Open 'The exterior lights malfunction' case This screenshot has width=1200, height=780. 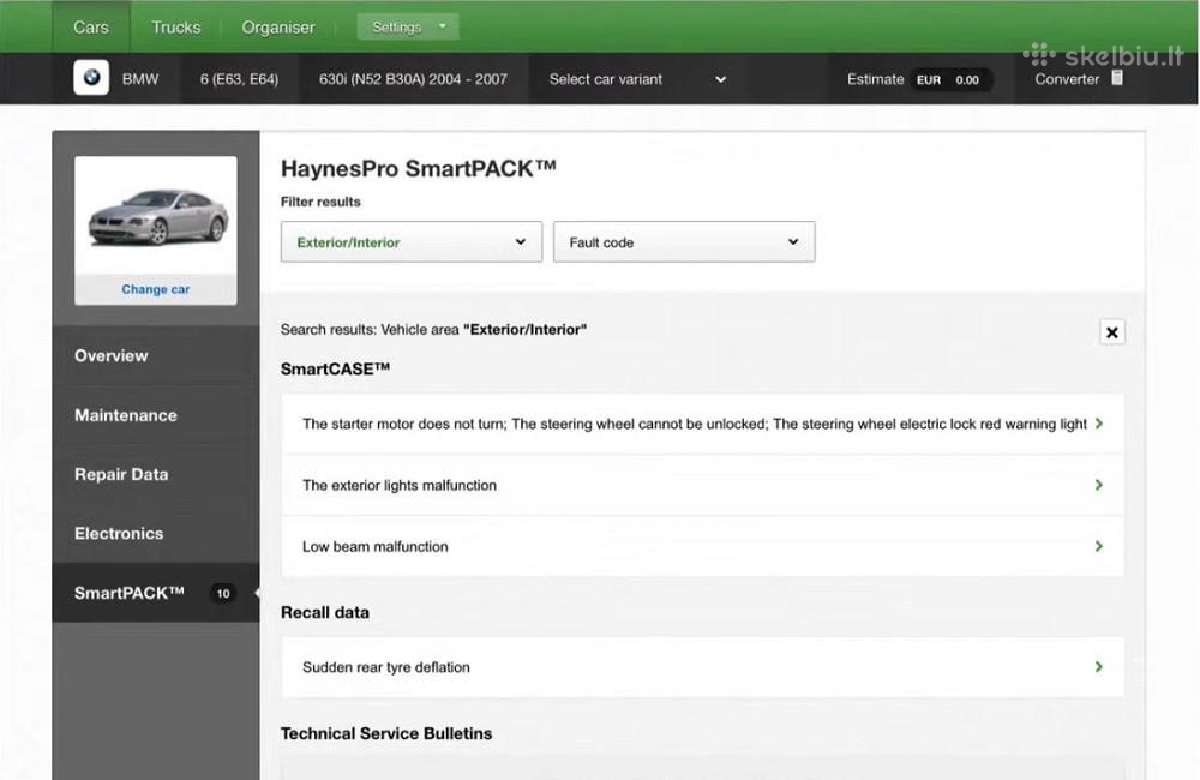pos(702,485)
